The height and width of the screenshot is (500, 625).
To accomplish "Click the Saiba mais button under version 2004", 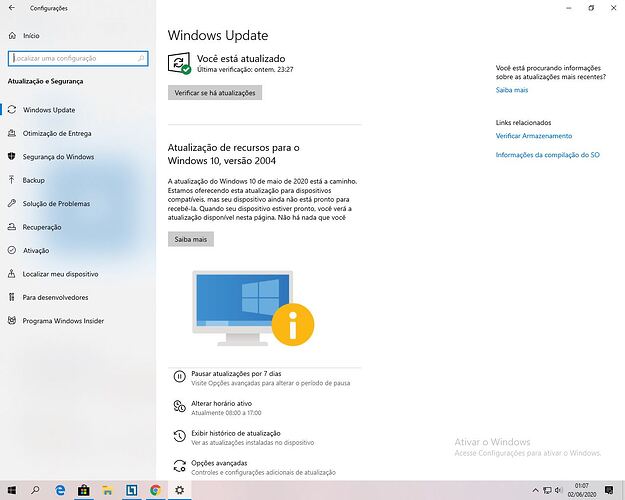I will pos(190,239).
